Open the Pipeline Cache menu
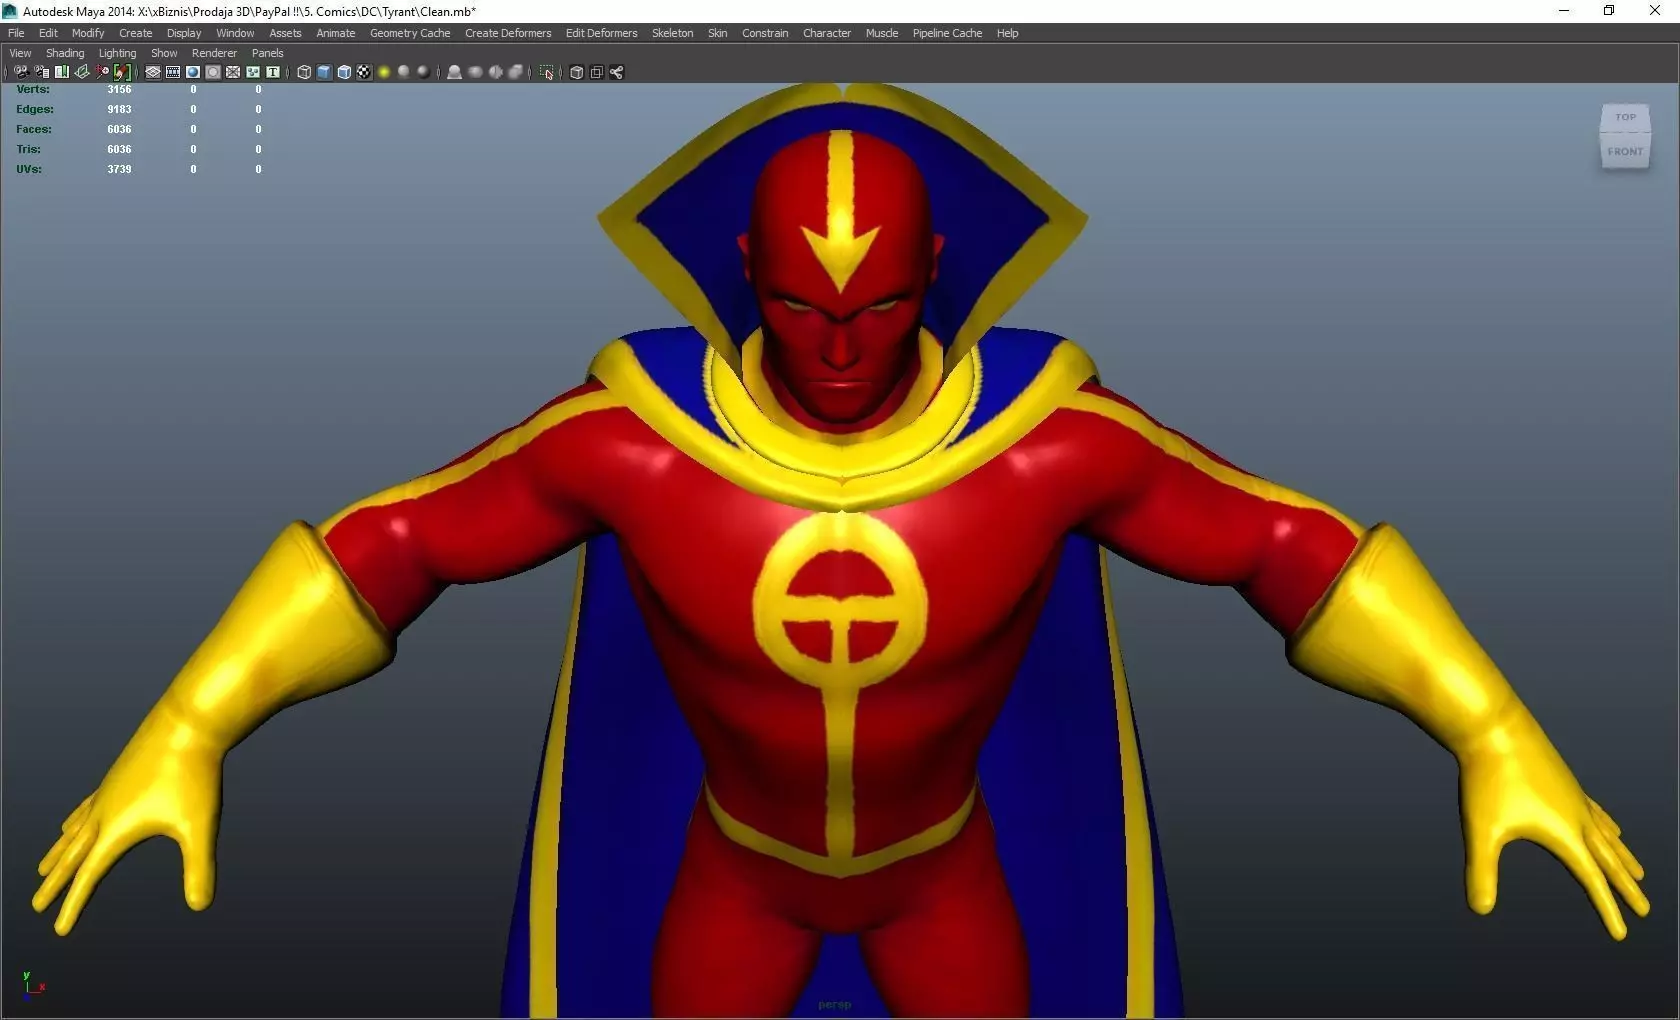1680x1020 pixels. [x=947, y=33]
